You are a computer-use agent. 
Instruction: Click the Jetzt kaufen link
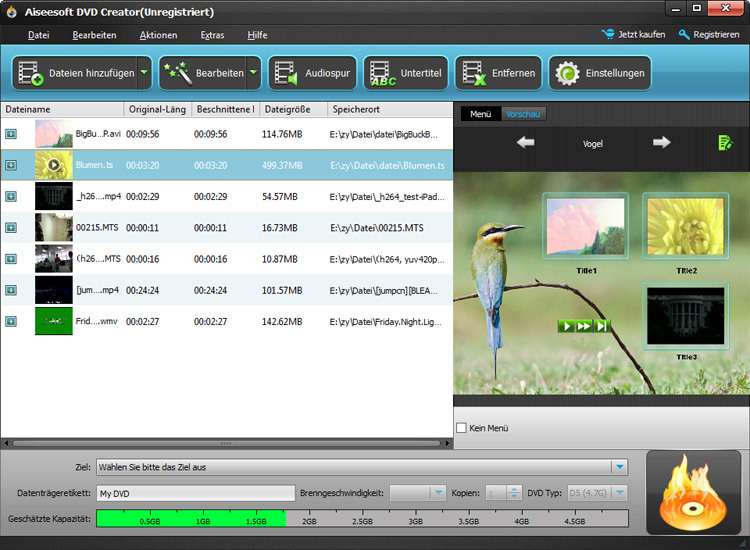click(x=633, y=35)
